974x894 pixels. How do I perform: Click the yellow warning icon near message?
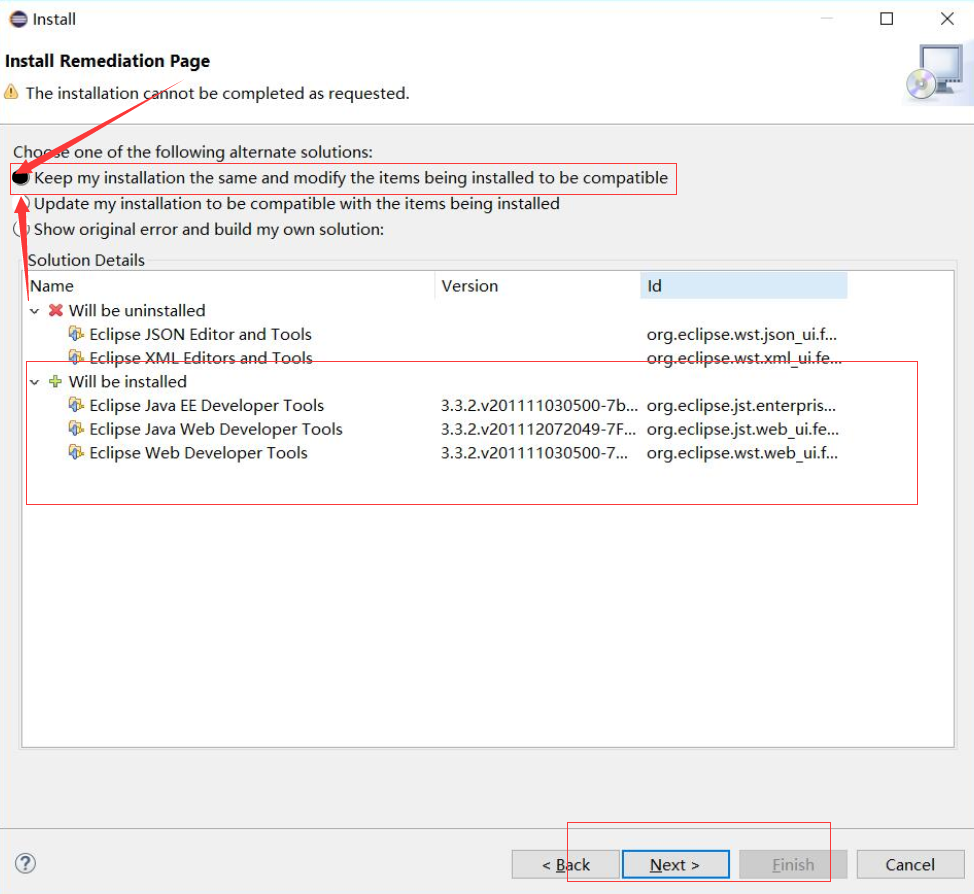[x=11, y=93]
